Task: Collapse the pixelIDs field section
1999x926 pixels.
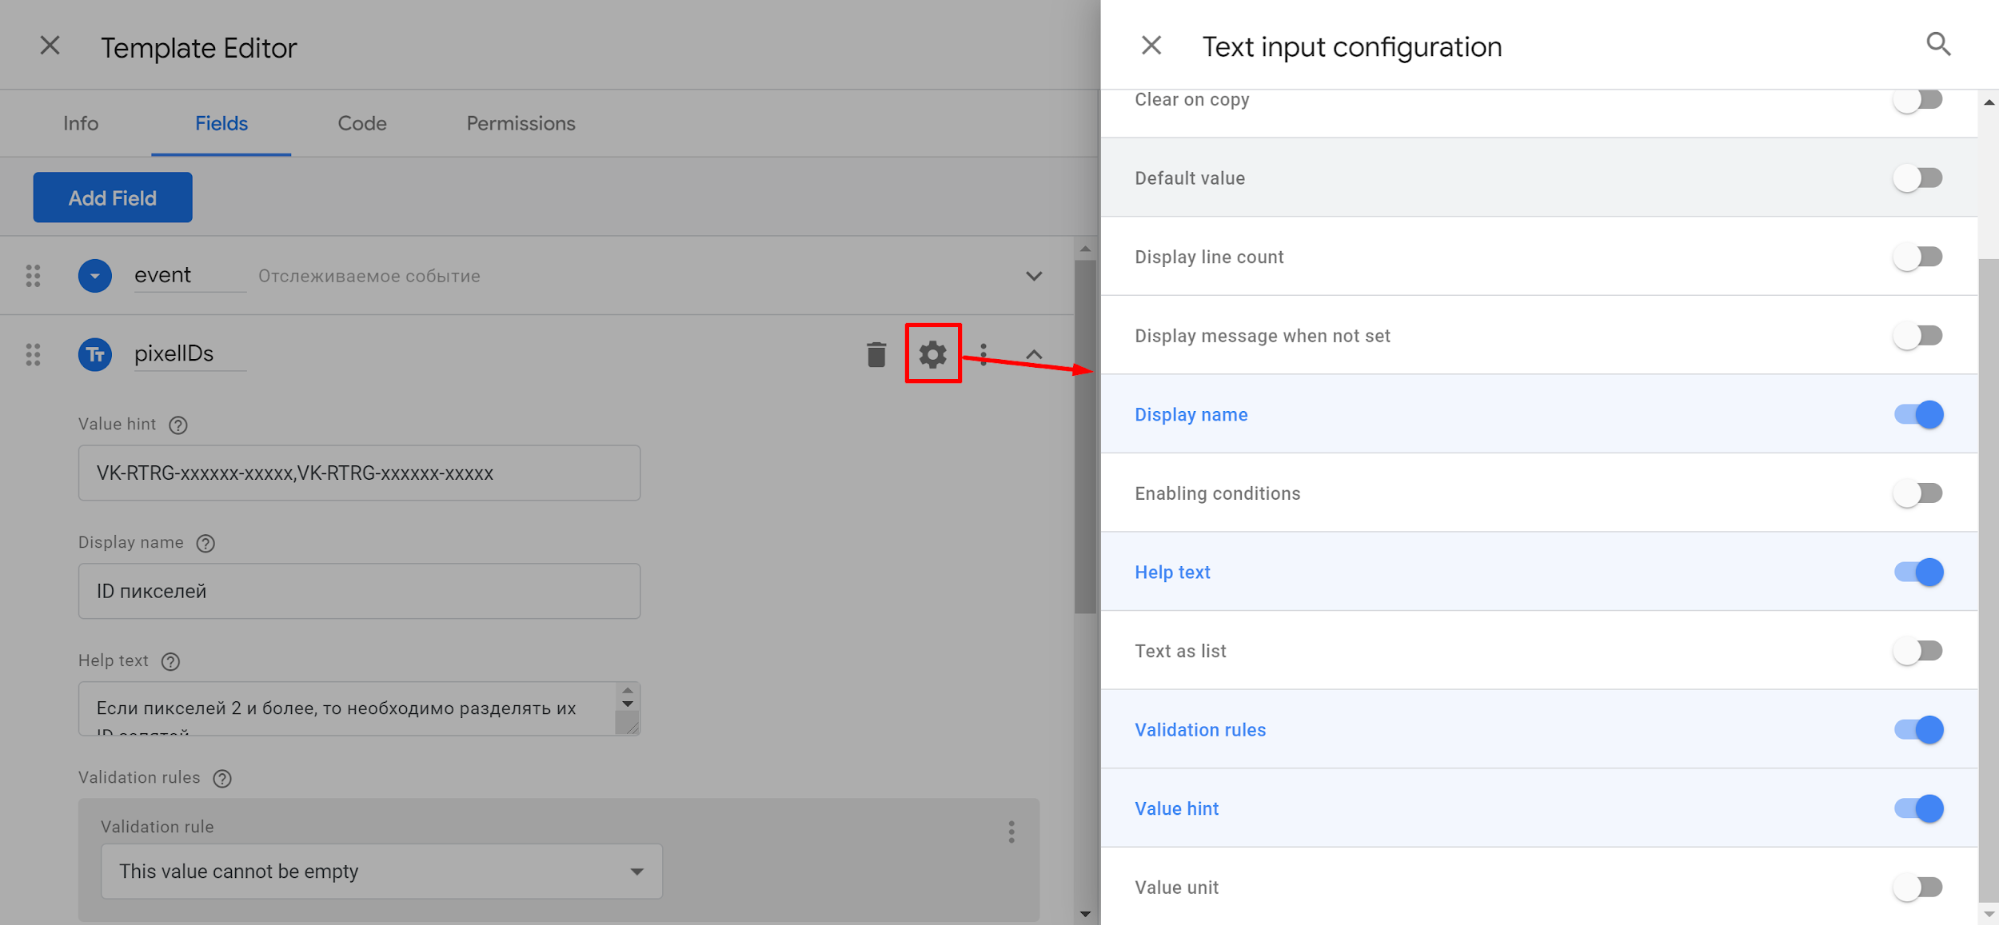Action: click(x=1034, y=354)
